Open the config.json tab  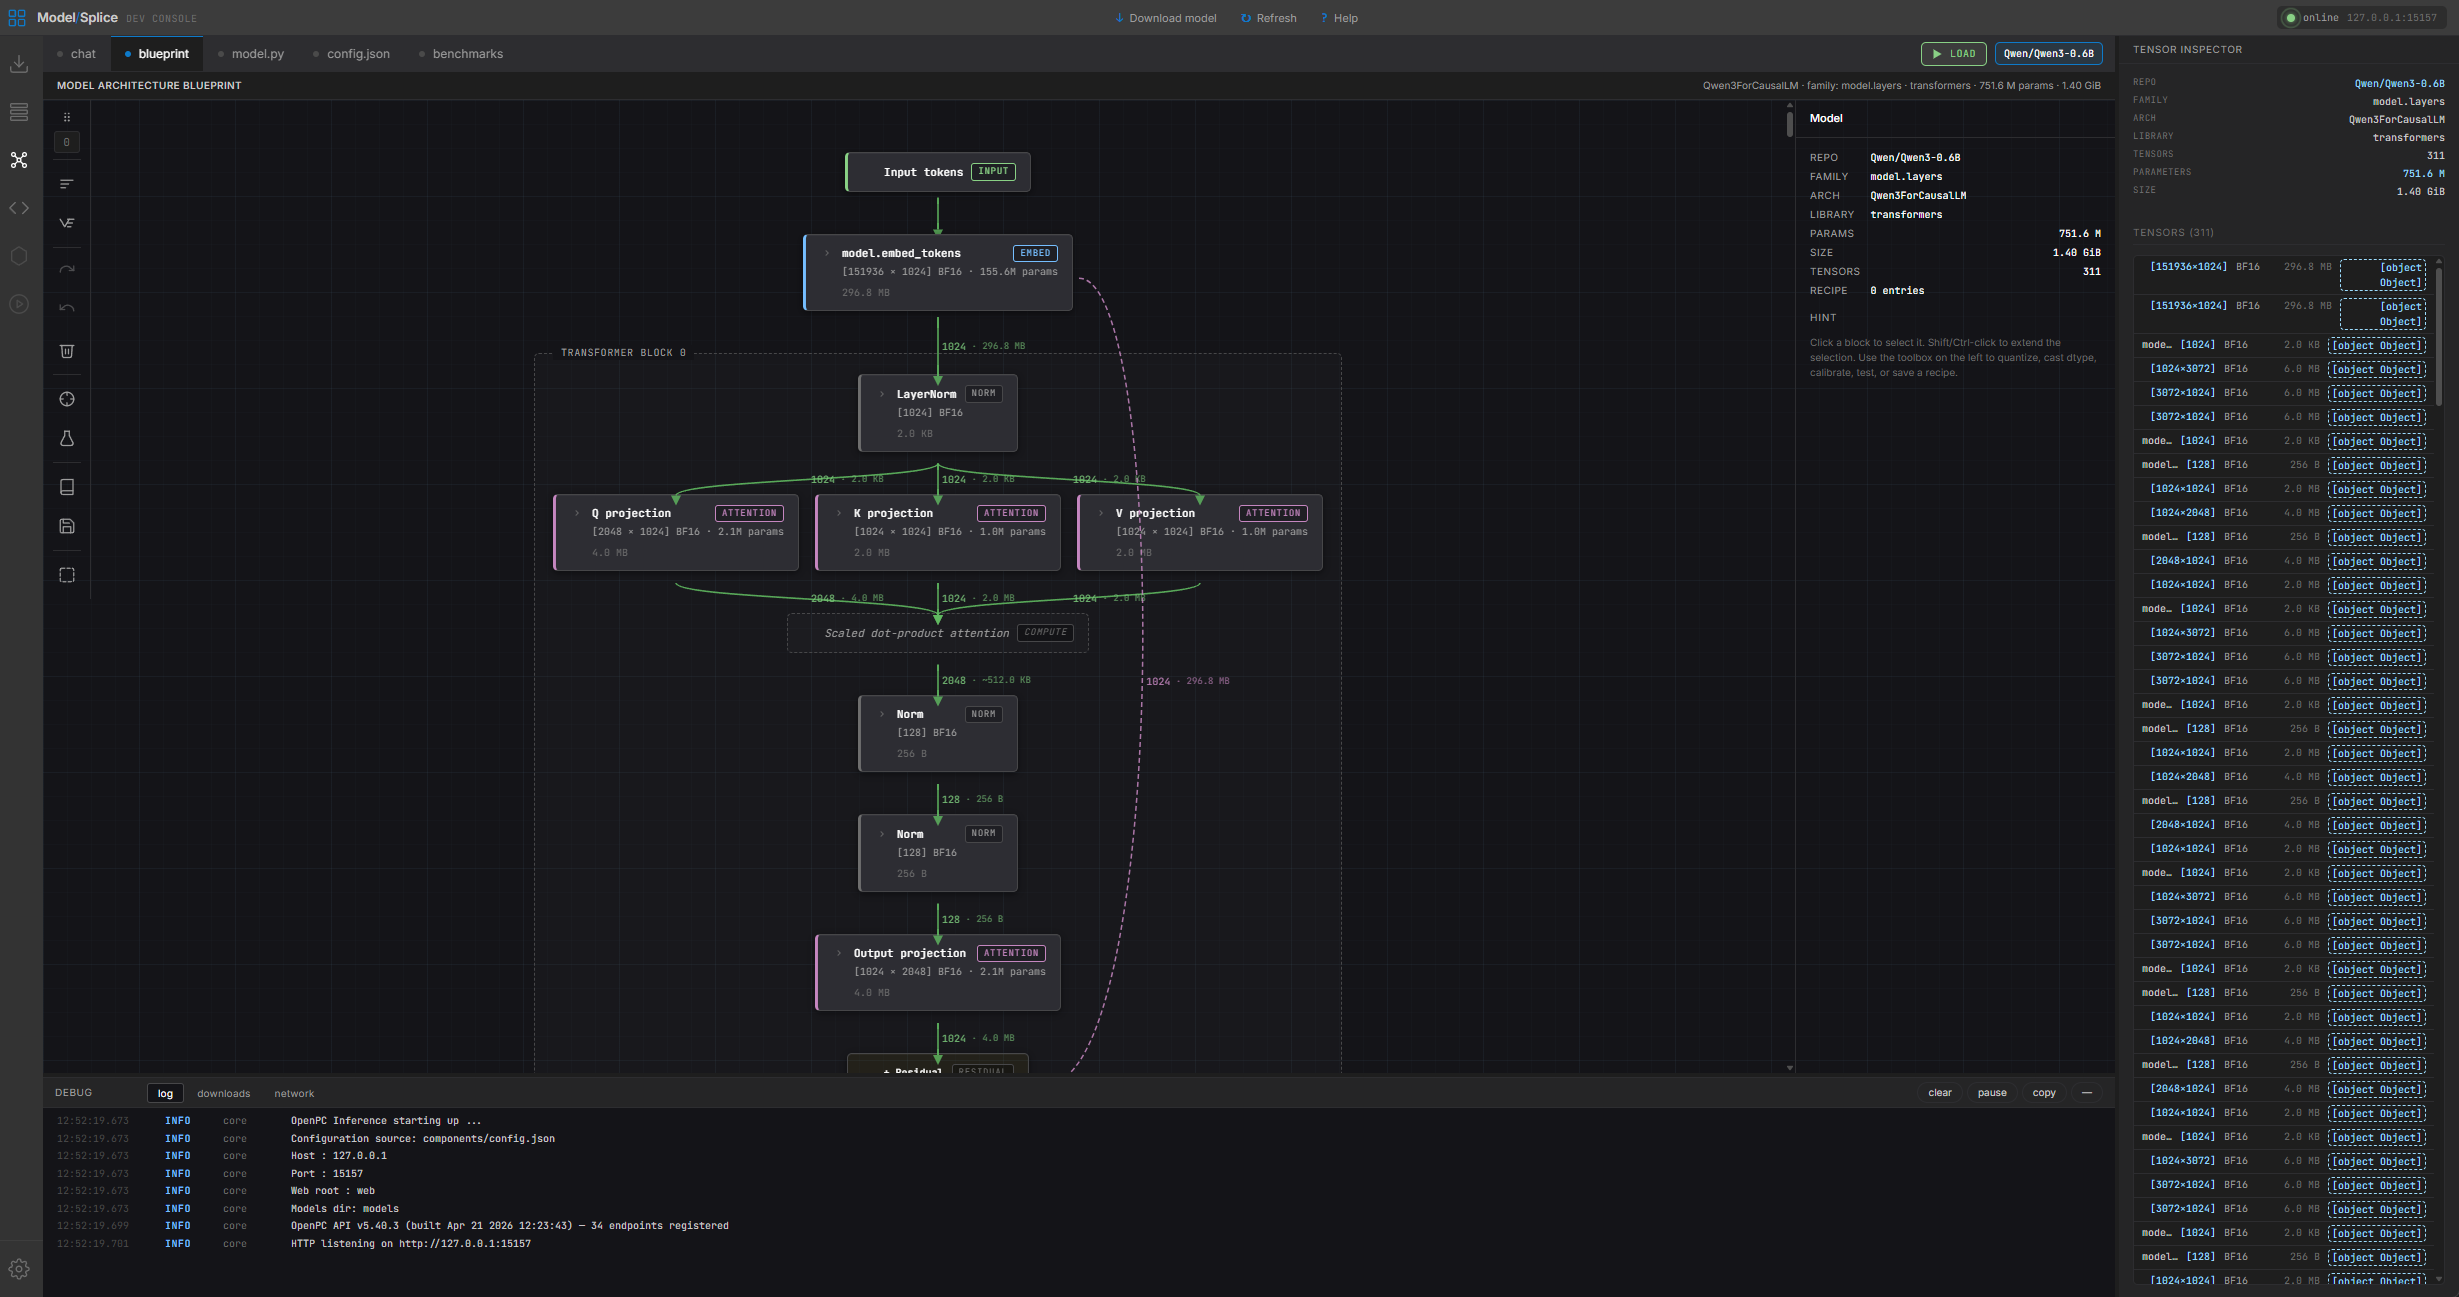click(352, 54)
